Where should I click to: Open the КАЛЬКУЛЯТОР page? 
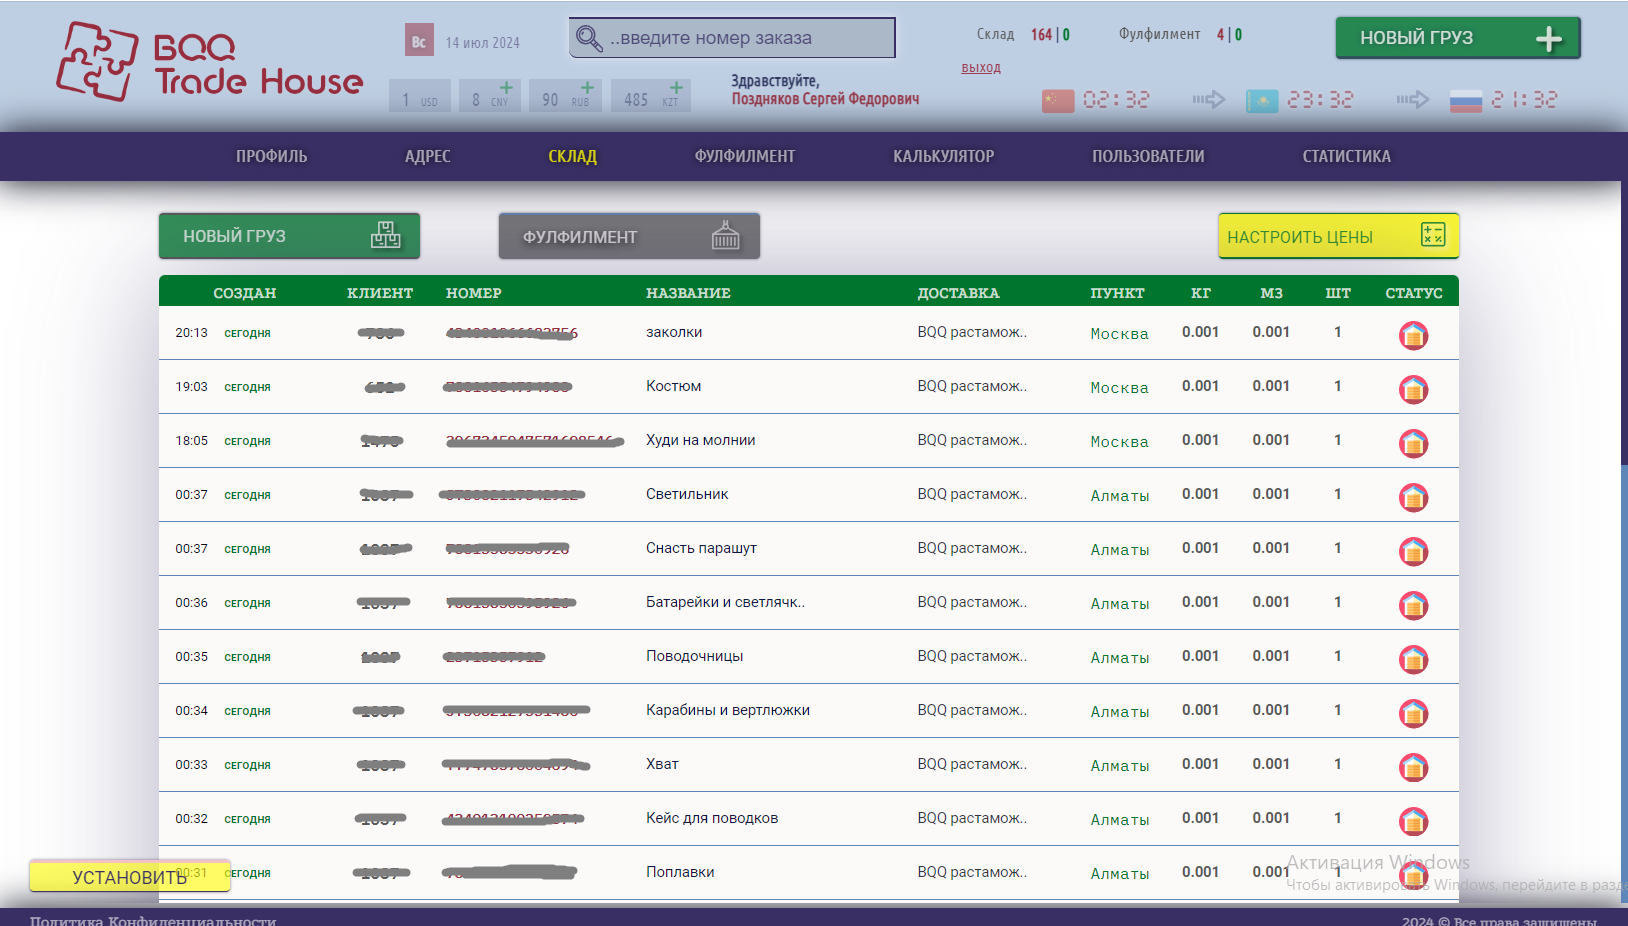pyautogui.click(x=944, y=156)
